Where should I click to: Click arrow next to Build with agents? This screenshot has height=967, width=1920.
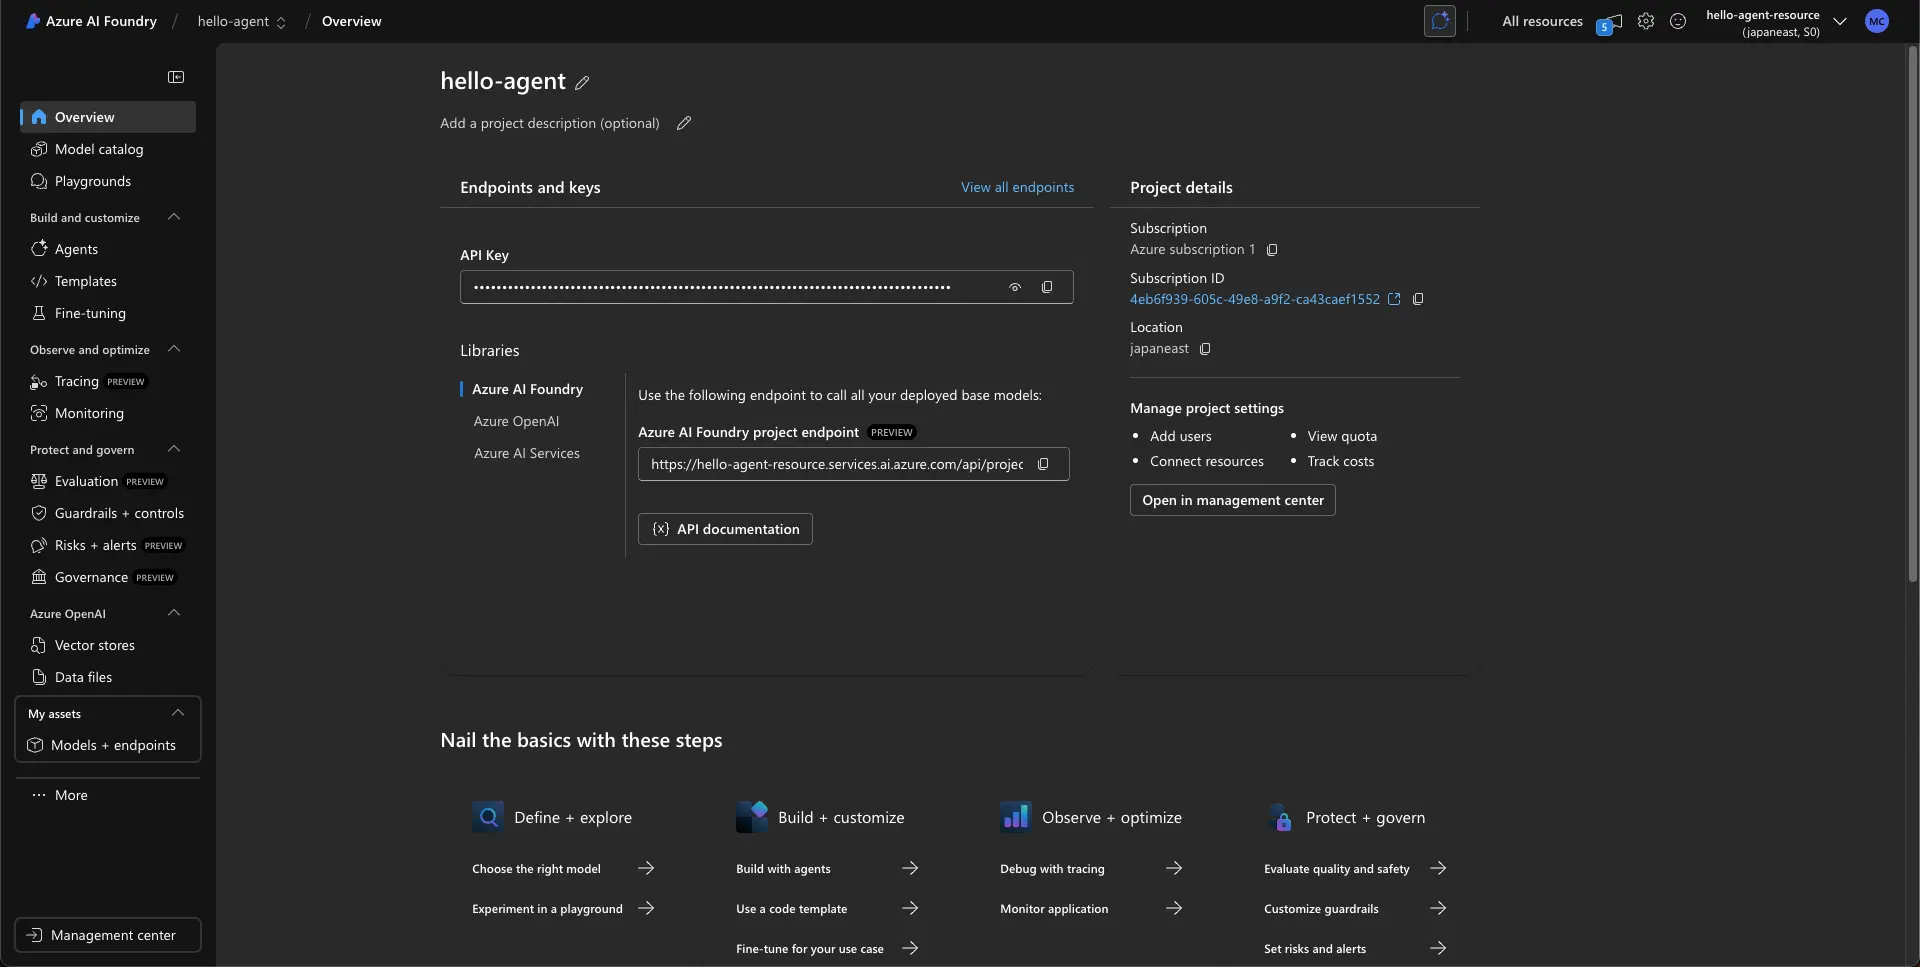[x=910, y=868]
